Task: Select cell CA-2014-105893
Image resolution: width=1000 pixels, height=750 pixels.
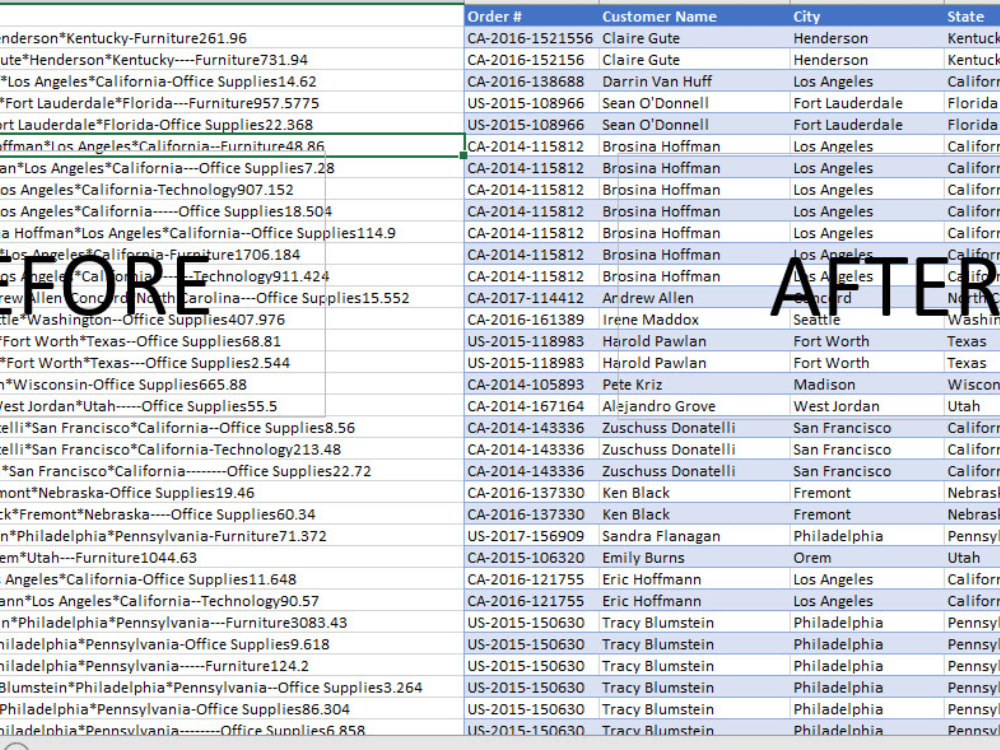Action: pyautogui.click(x=531, y=385)
